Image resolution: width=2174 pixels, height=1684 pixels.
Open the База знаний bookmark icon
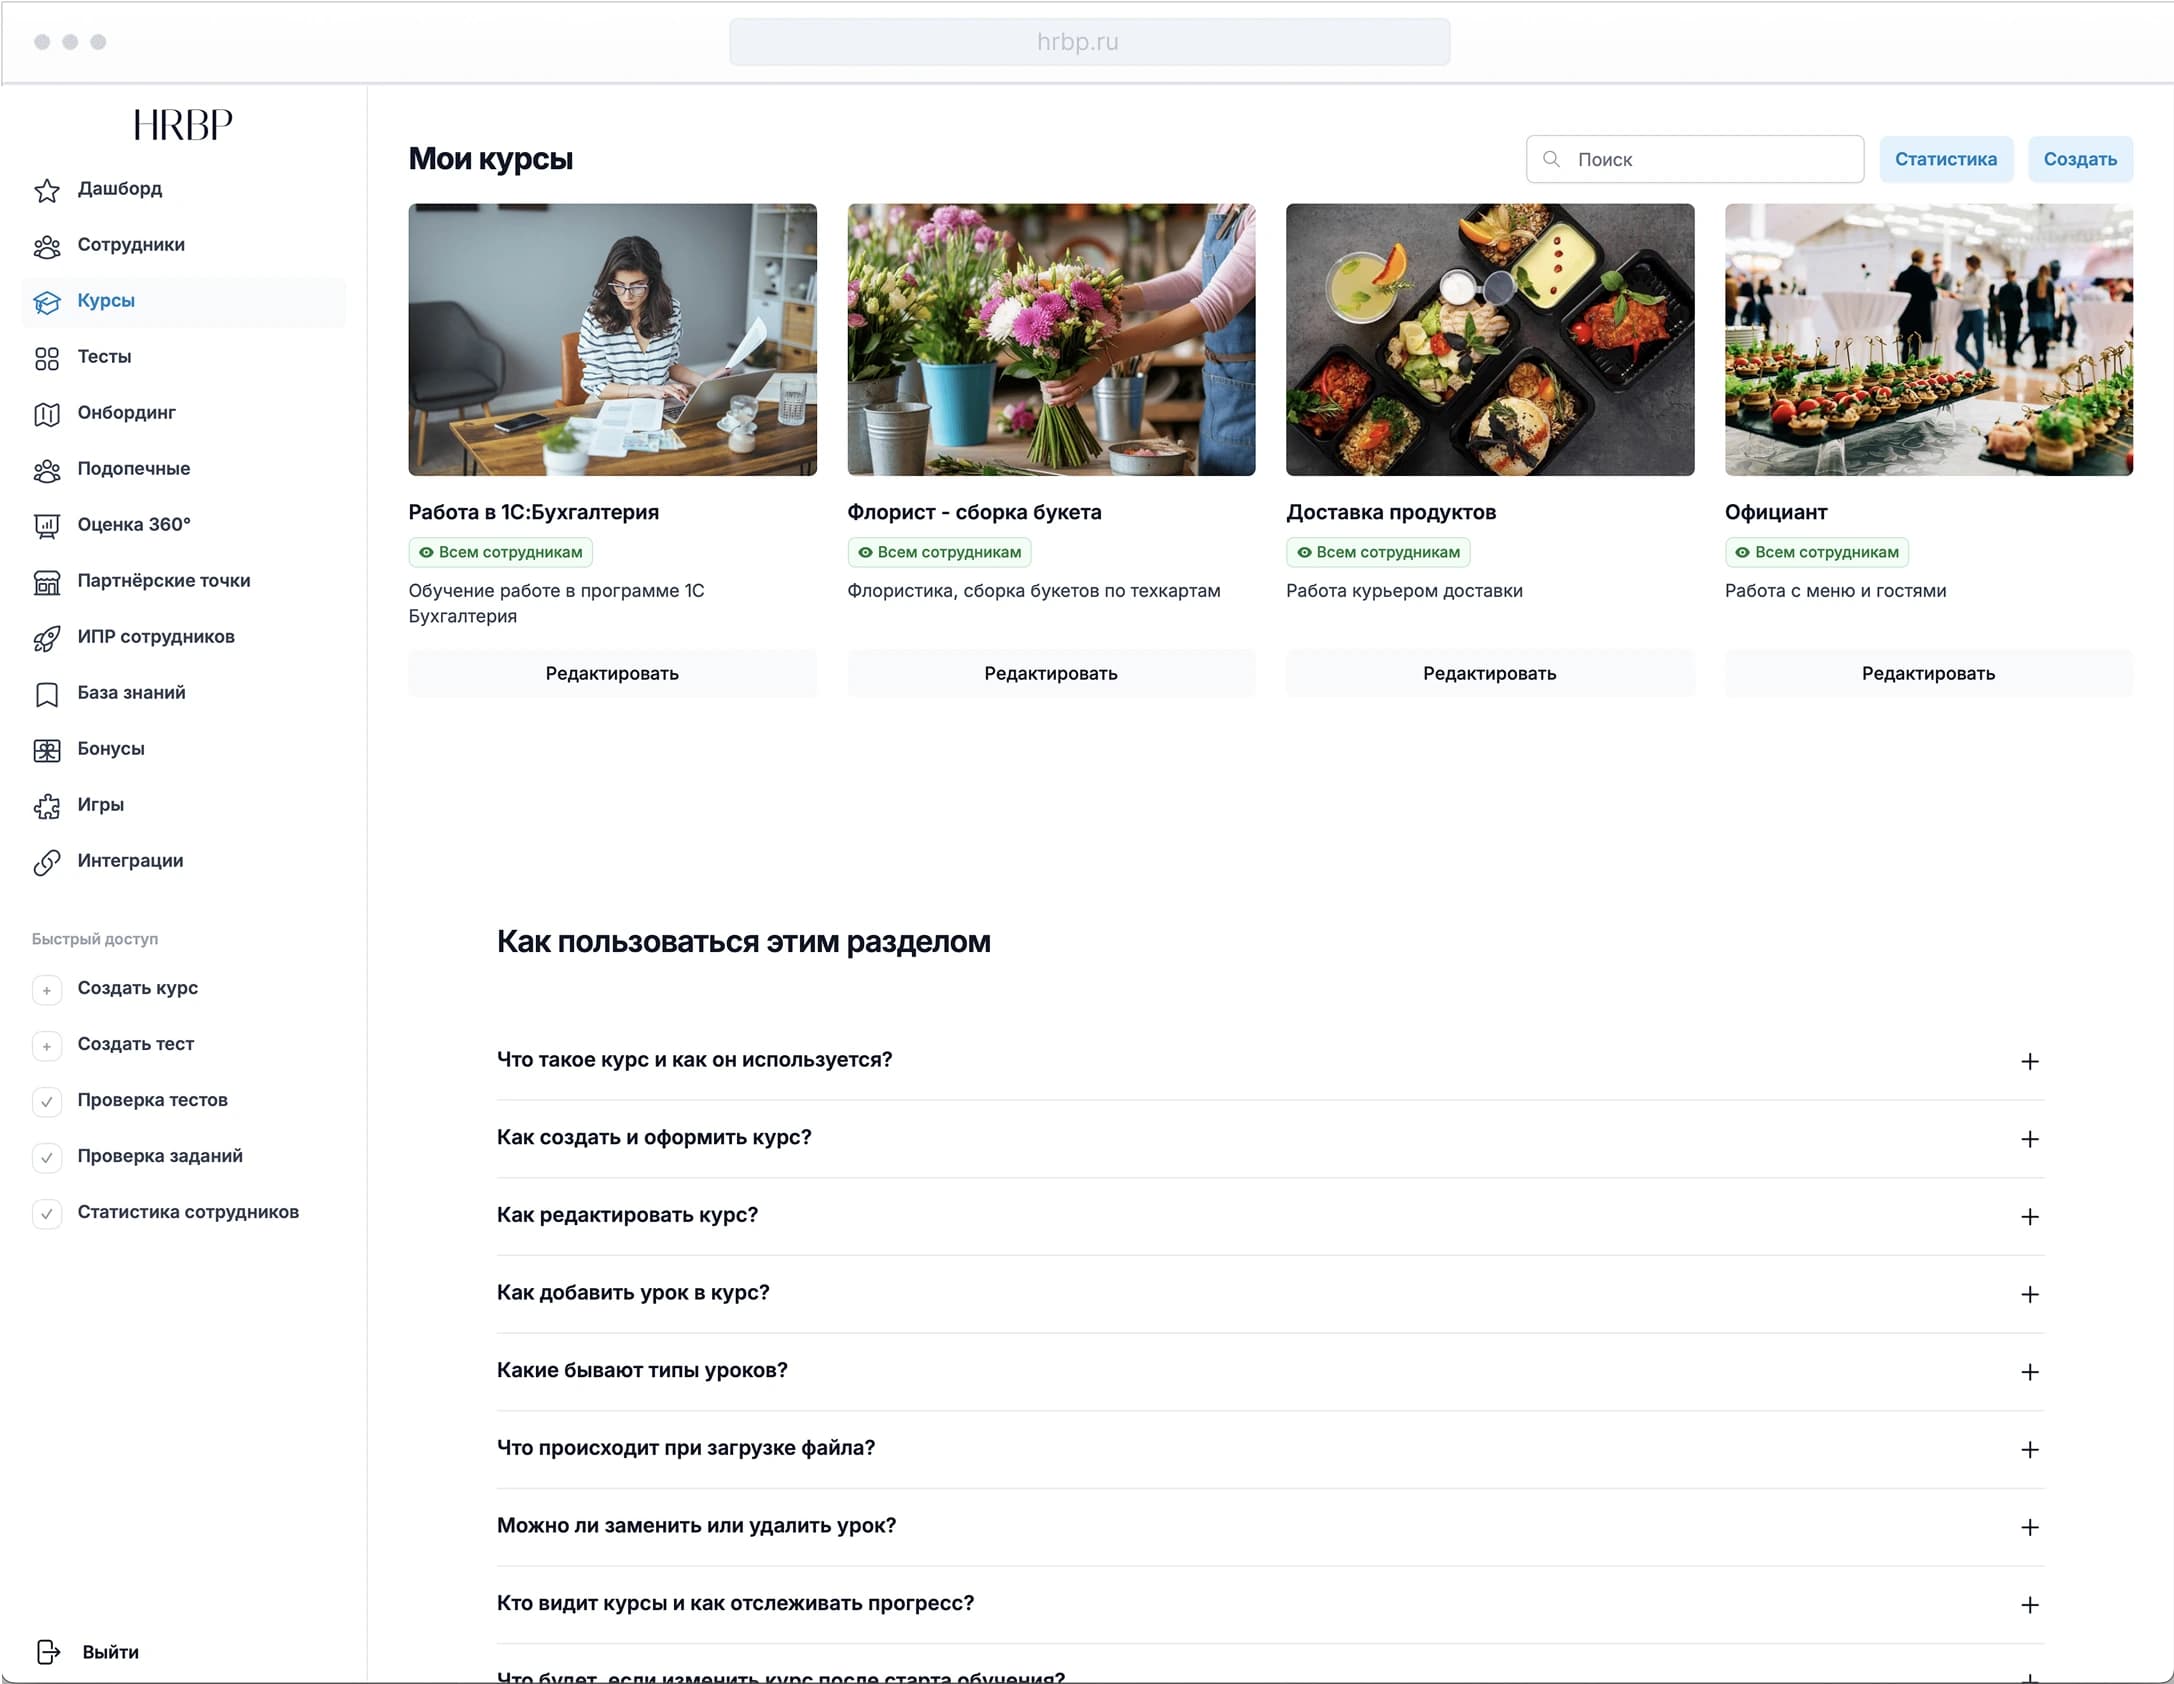pyautogui.click(x=46, y=694)
